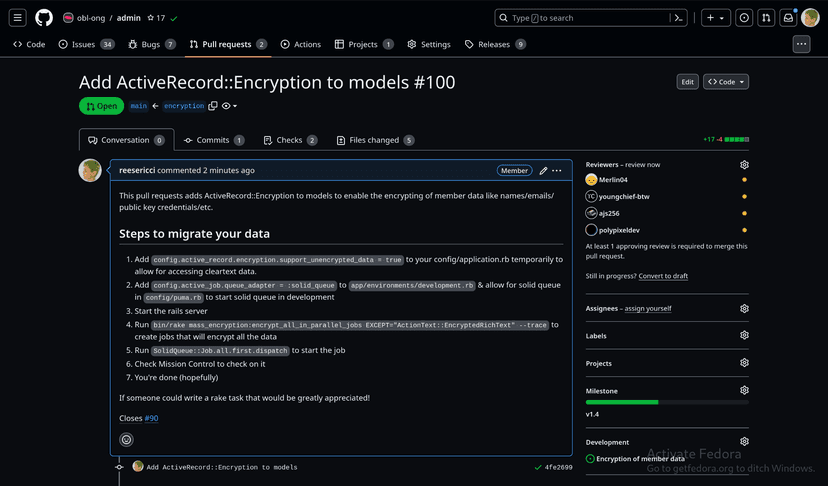Expand the Code dropdown button
The height and width of the screenshot is (486, 828).
pos(725,82)
